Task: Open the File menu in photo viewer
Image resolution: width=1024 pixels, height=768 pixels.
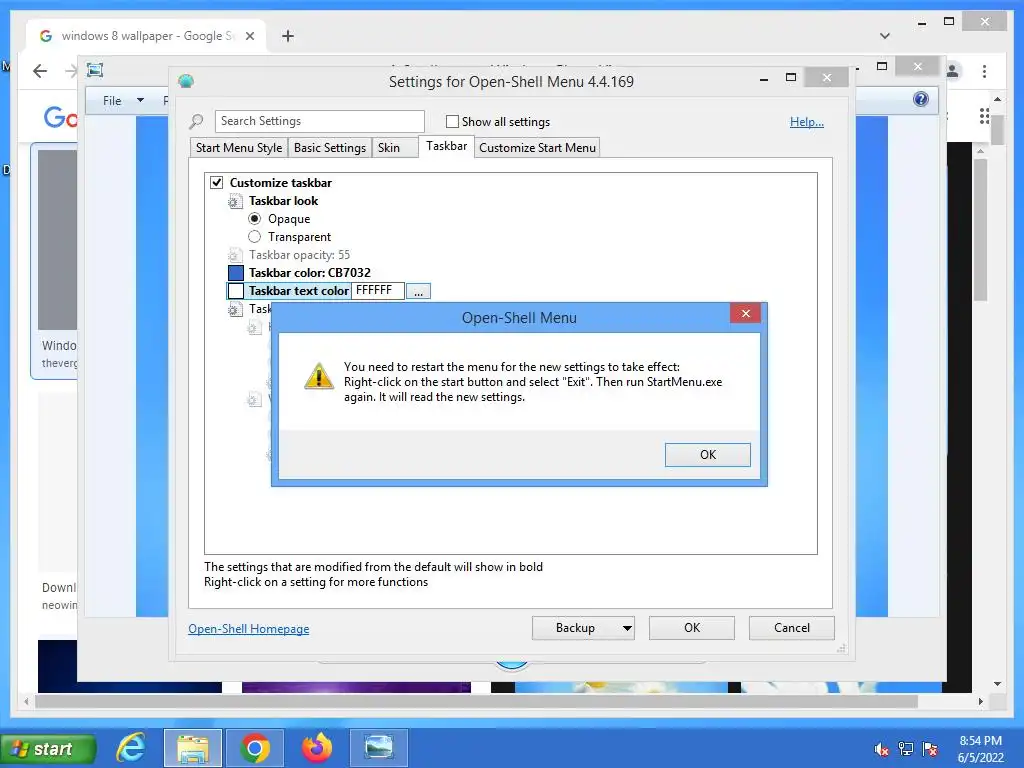Action: coord(112,101)
